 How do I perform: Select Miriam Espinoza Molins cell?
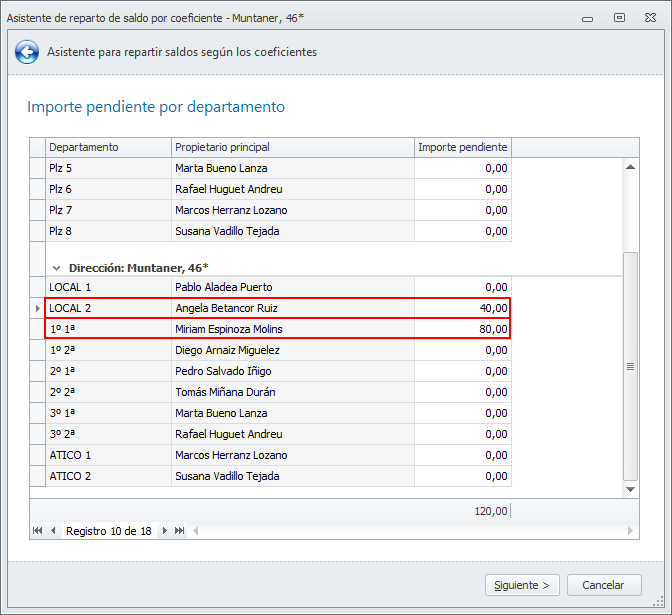point(293,329)
